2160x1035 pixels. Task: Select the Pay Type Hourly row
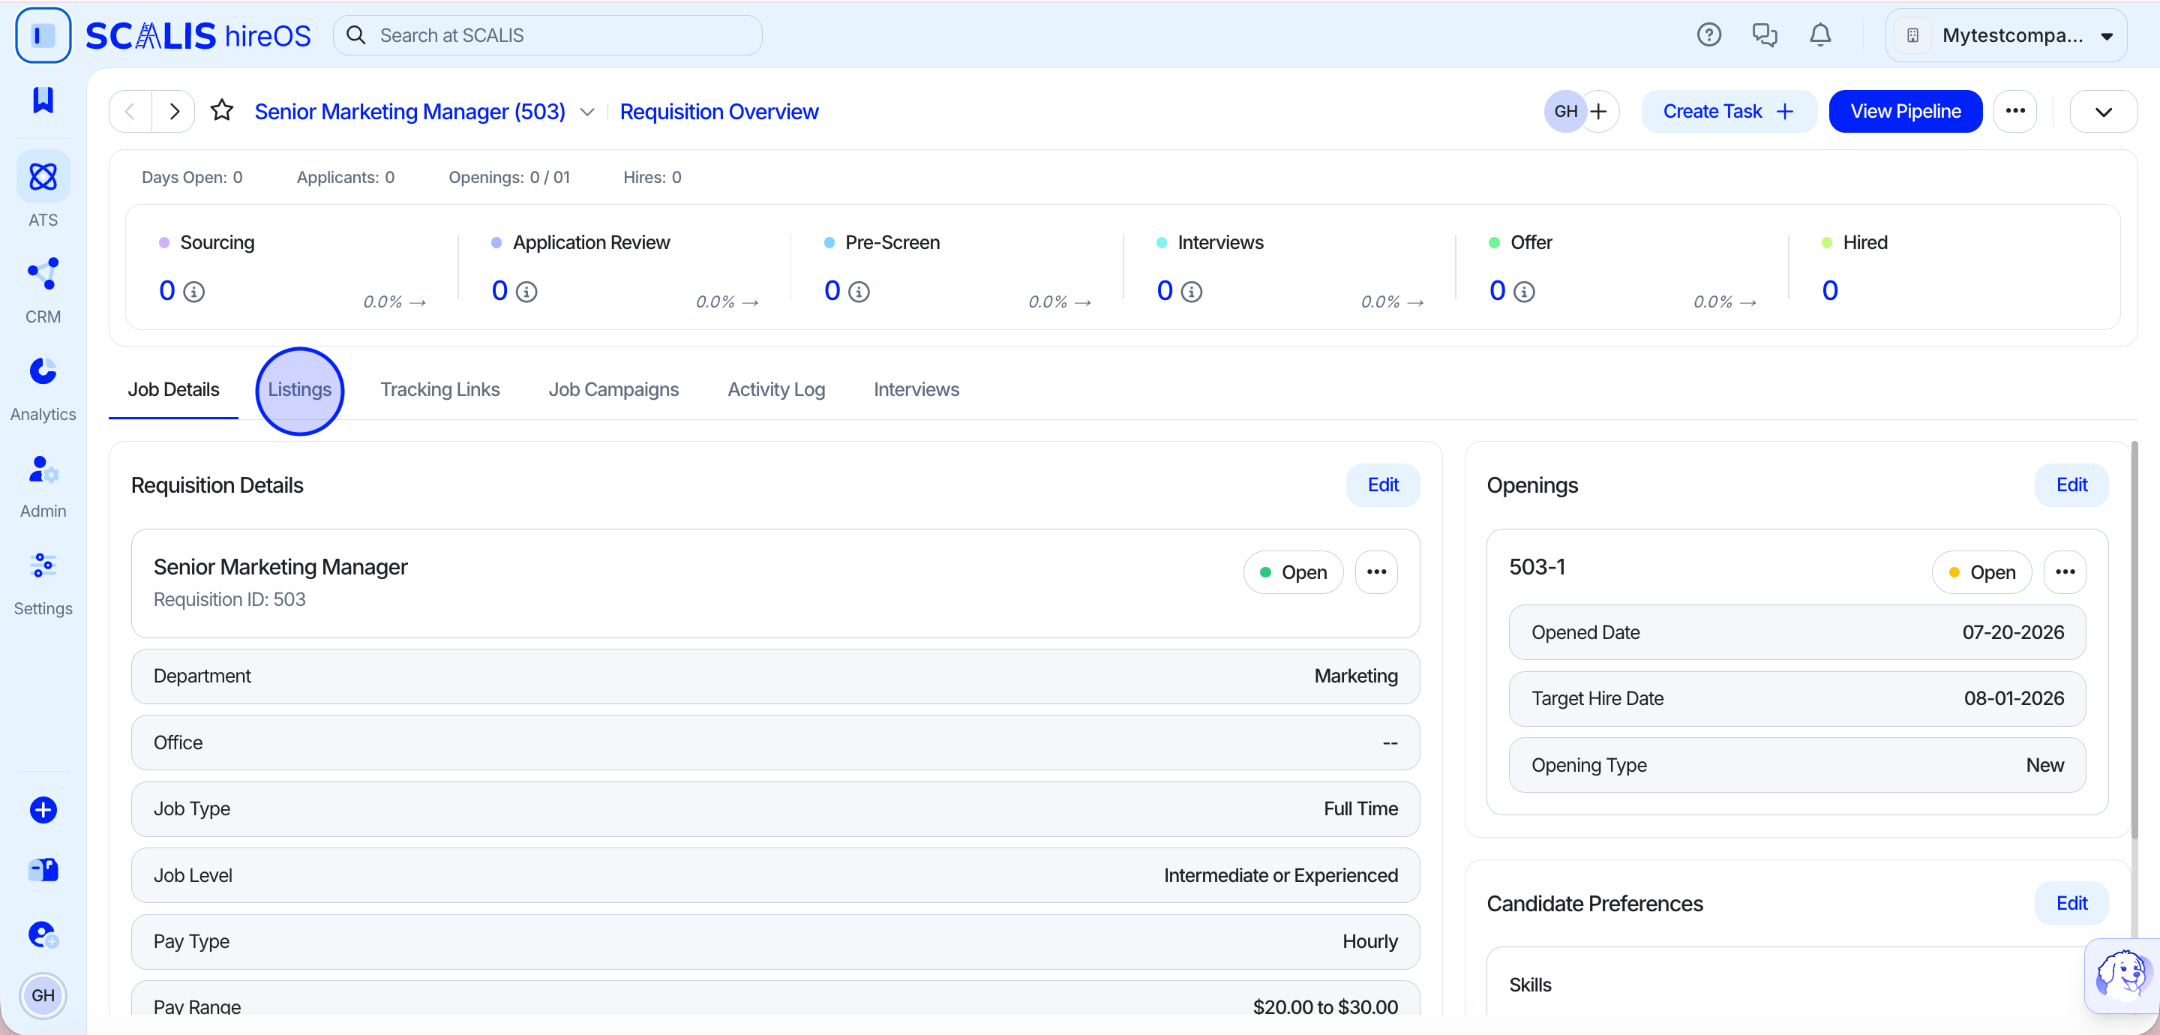point(775,941)
